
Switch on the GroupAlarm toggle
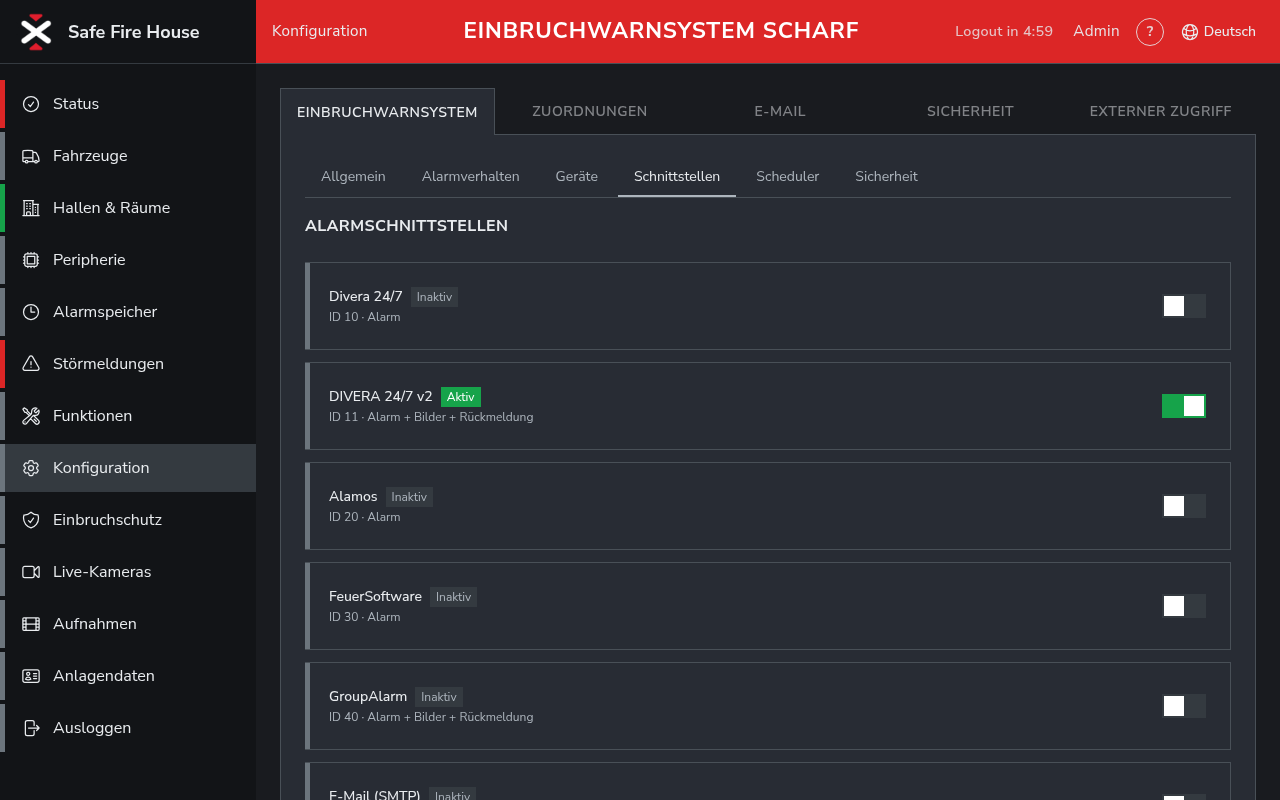coord(1184,706)
